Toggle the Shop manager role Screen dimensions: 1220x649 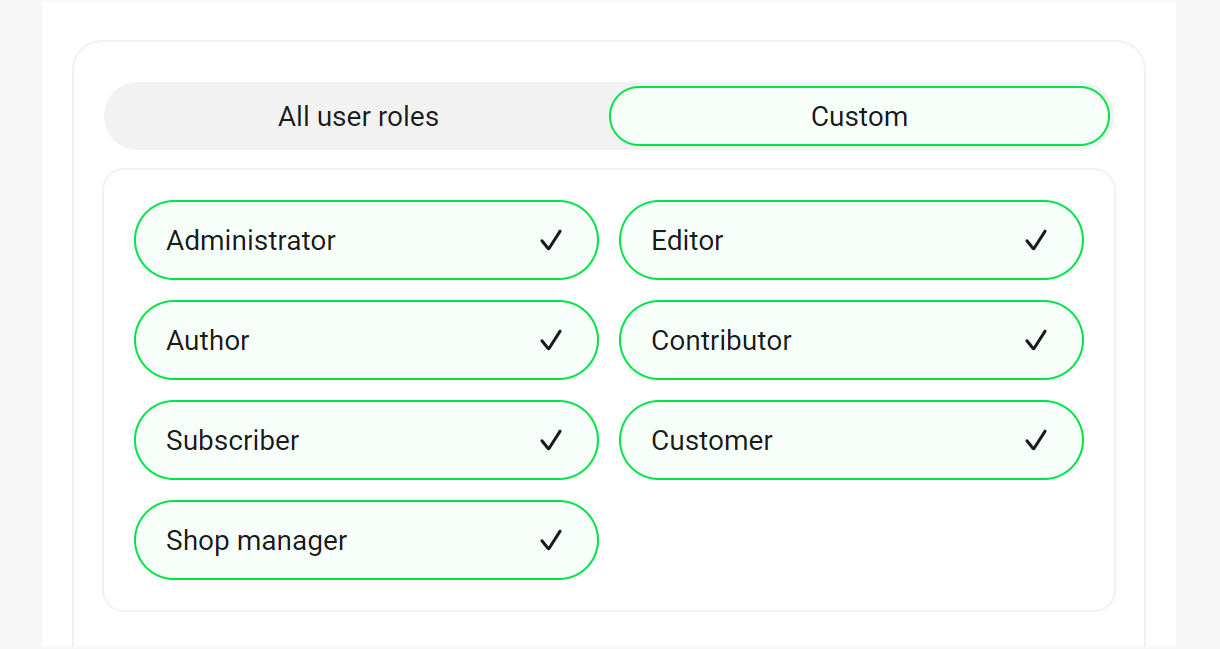click(x=366, y=540)
